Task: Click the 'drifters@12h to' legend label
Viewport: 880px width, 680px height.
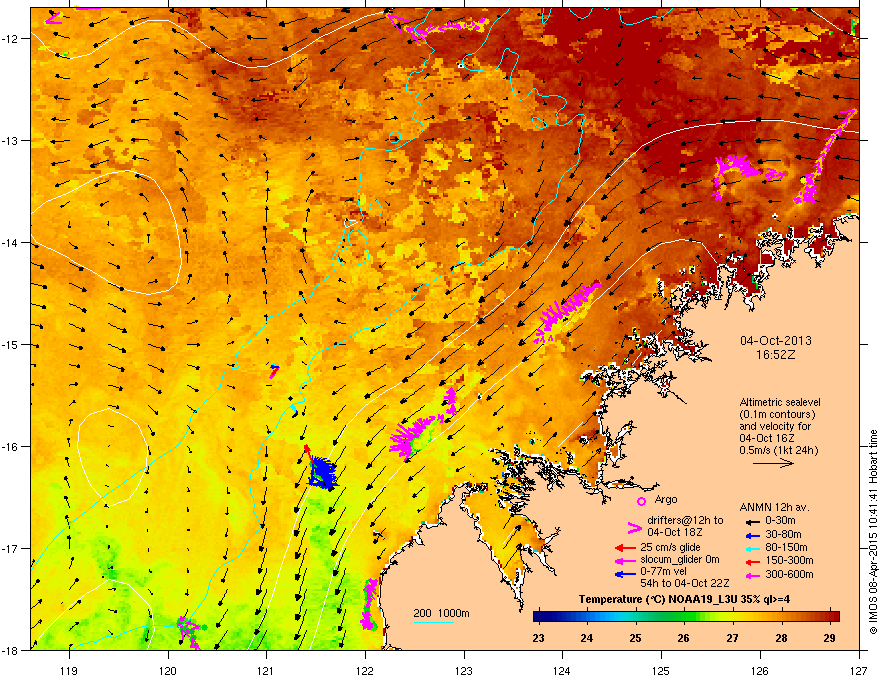Action: click(x=685, y=521)
